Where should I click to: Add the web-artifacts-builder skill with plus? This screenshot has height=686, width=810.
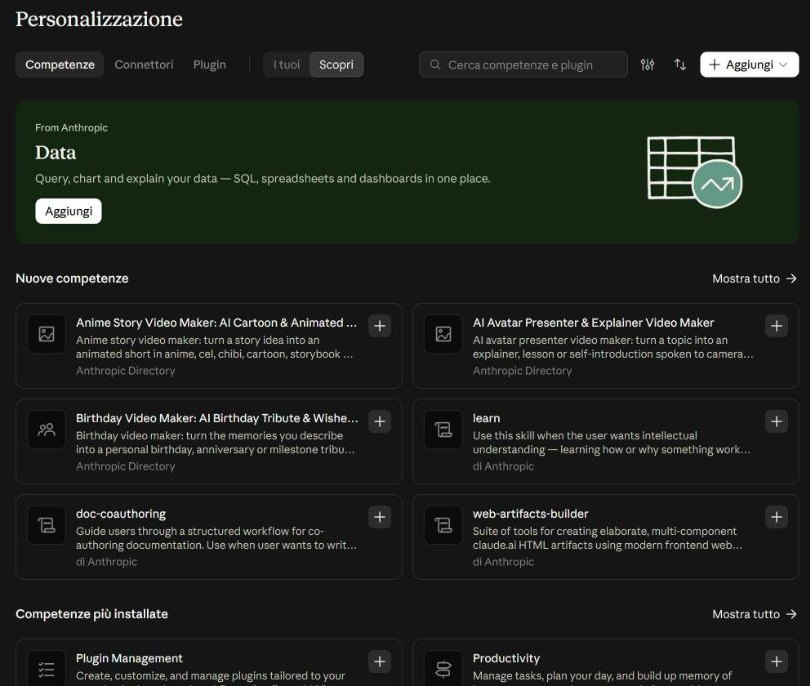pos(776,517)
